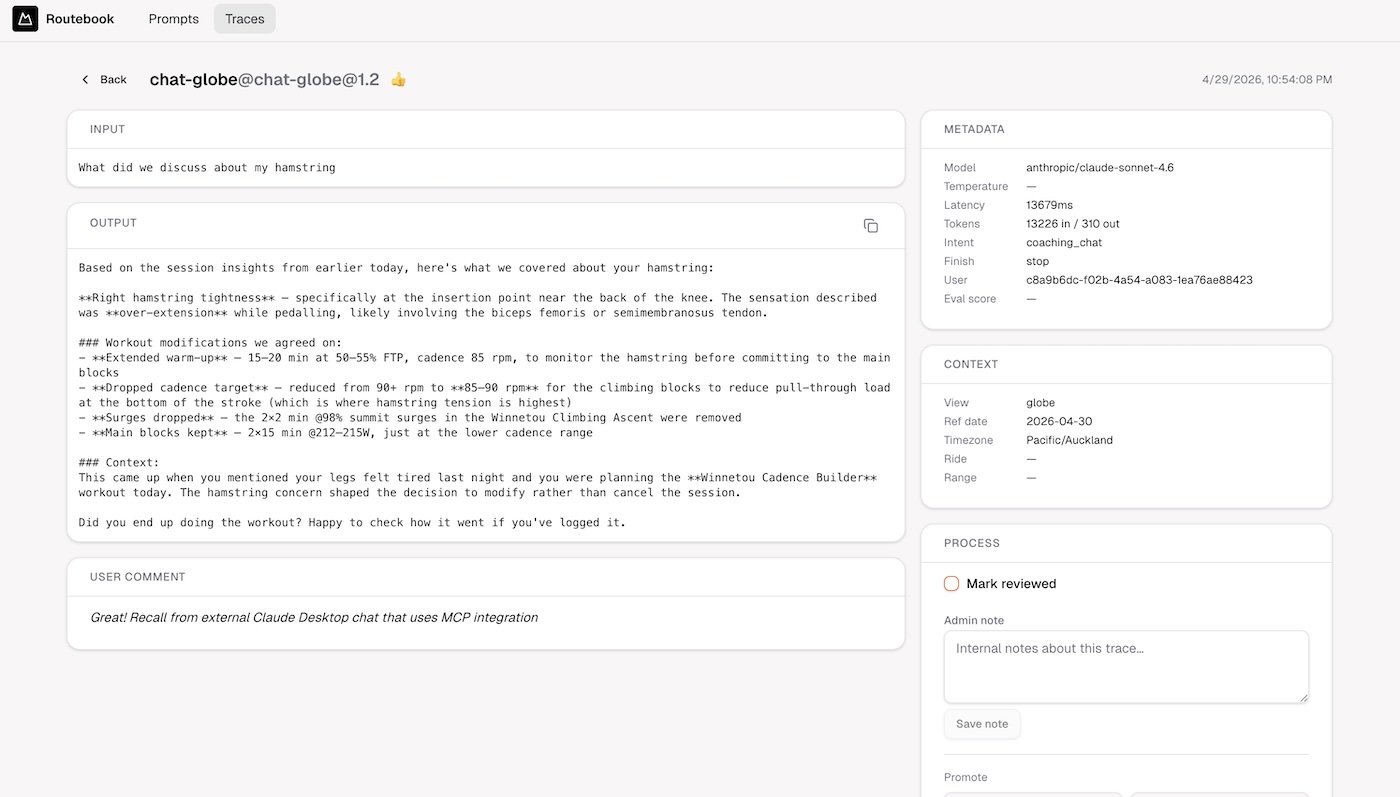Viewport: 1400px width, 797px height.
Task: Tick the Mark reviewed checkbox
Action: [x=951, y=584]
